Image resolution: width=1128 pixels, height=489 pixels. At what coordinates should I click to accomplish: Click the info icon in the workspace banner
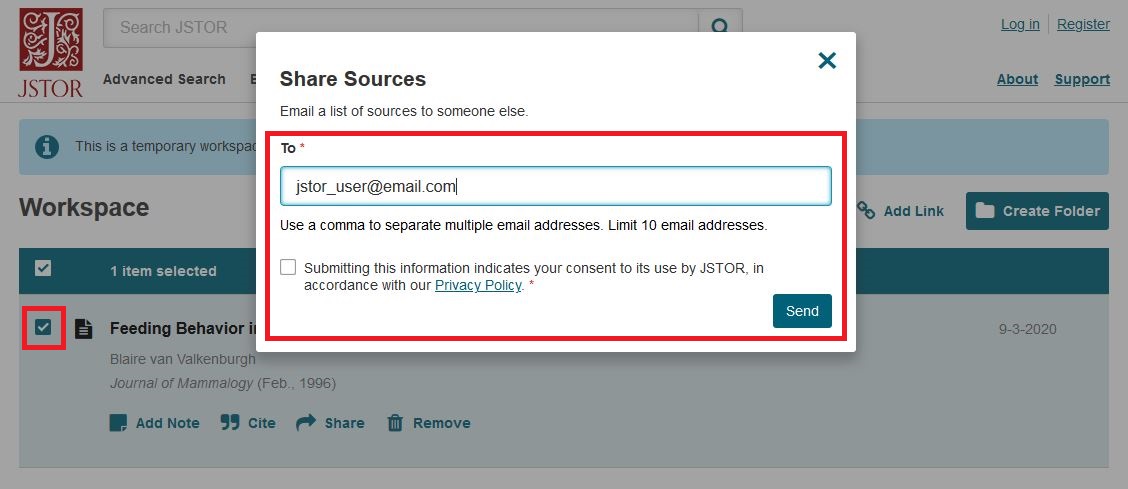[x=47, y=147]
